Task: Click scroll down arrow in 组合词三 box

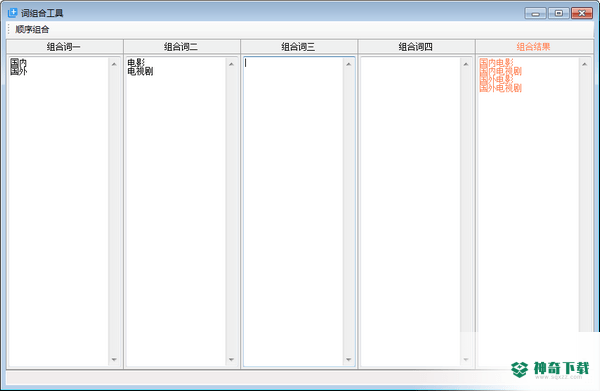Action: [348, 359]
